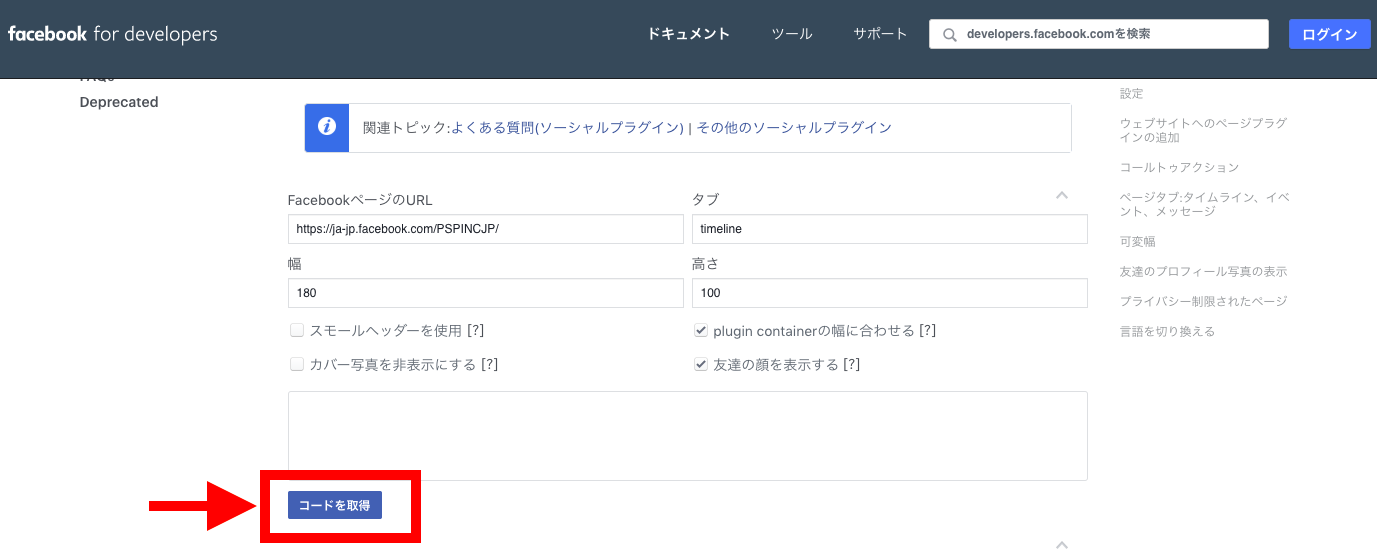Viewport: 1377px width, 559px height.
Task: Jump to プライバシー制限されたページ section
Action: [x=1203, y=301]
